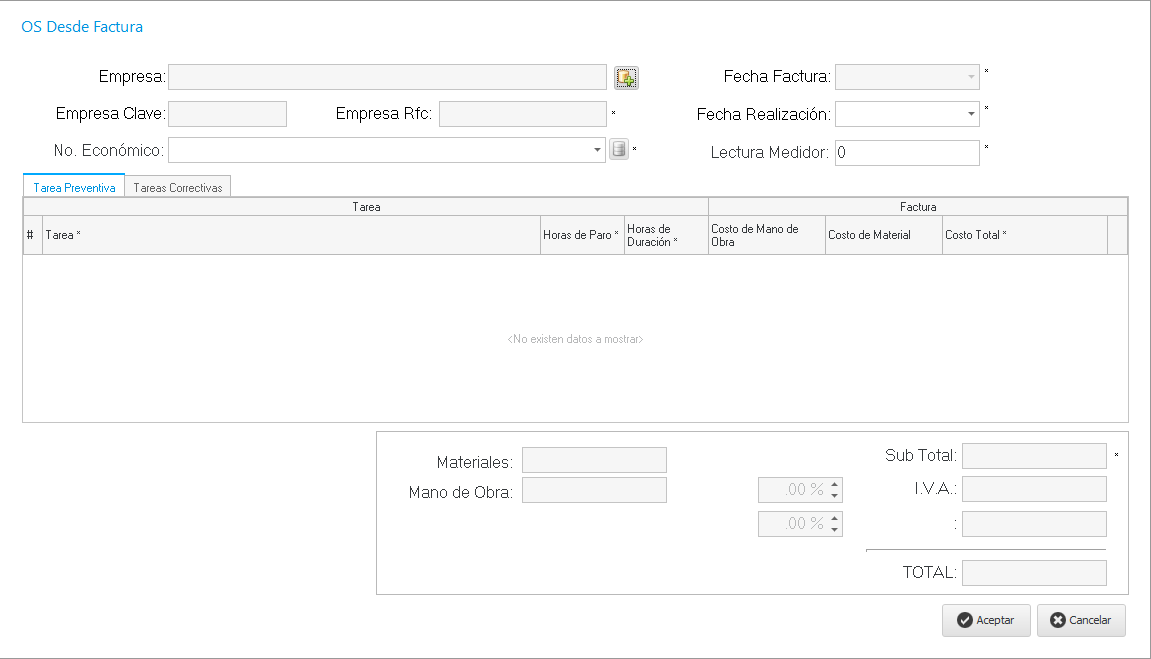Expand the No. Económico dropdown list
The image size is (1151, 659).
[597, 150]
